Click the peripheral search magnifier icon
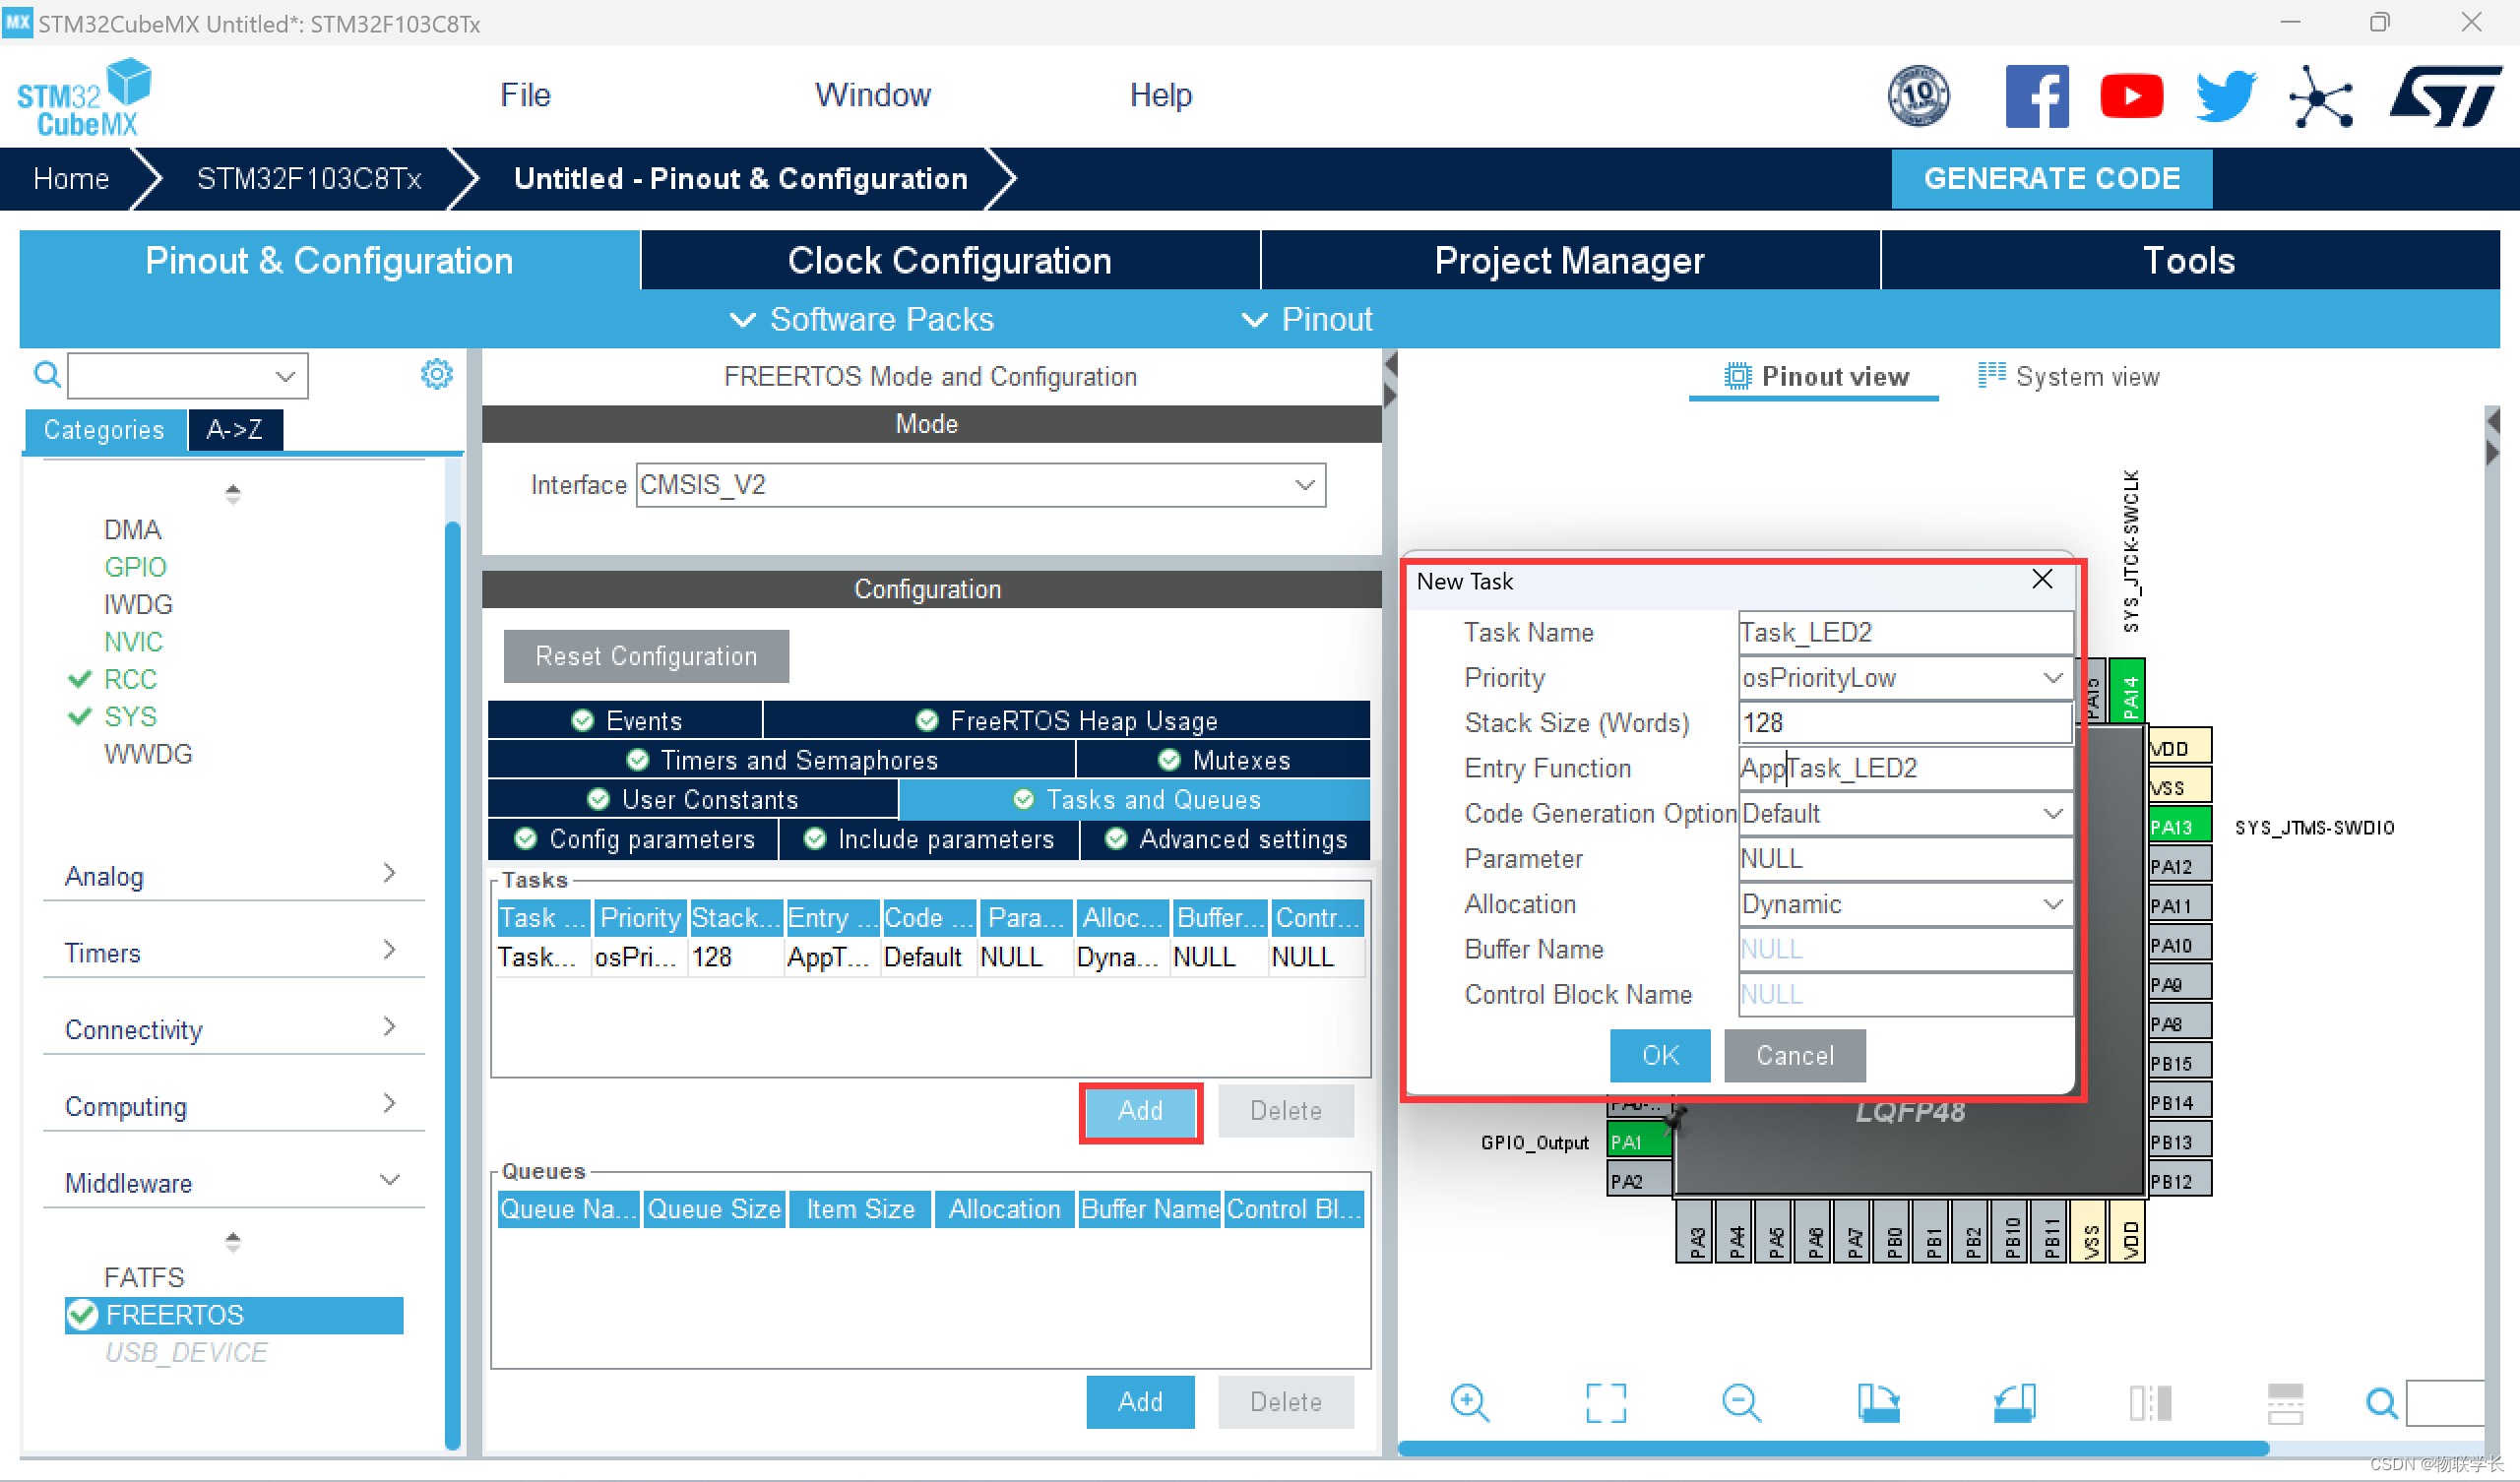The image size is (2520, 1482). tap(46, 375)
